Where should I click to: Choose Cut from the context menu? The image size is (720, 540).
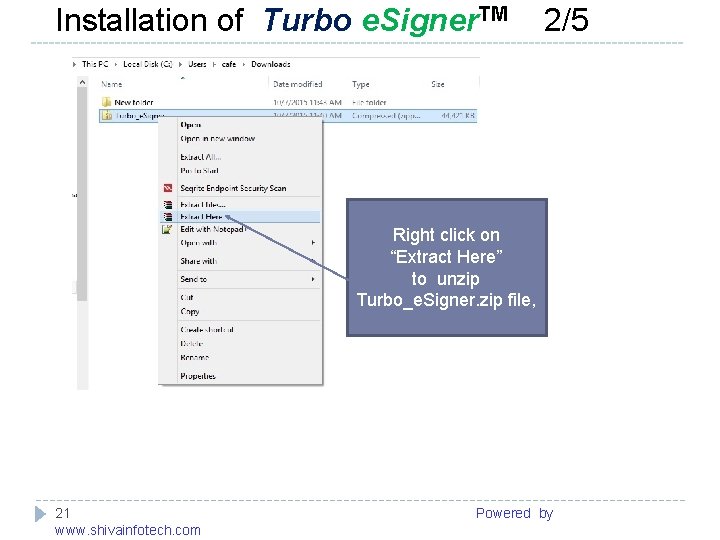point(187,298)
